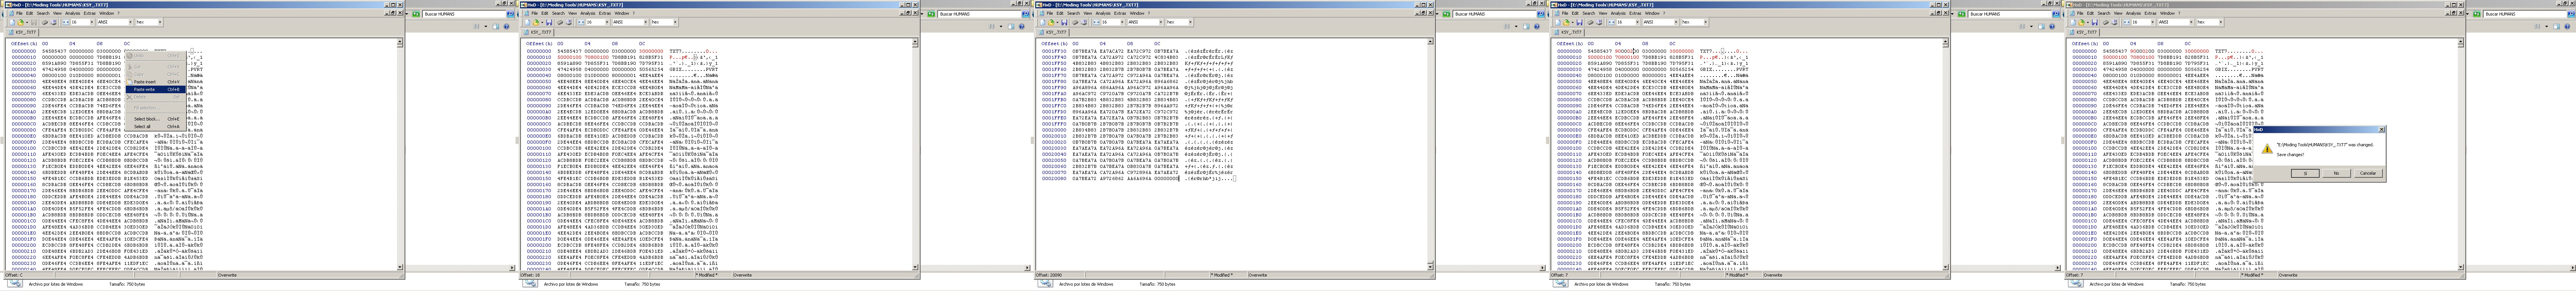Image resolution: width=2576 pixels, height=291 pixels.
Task: Click search magnifier icon beside the context-menu window
Action: (x=510, y=14)
